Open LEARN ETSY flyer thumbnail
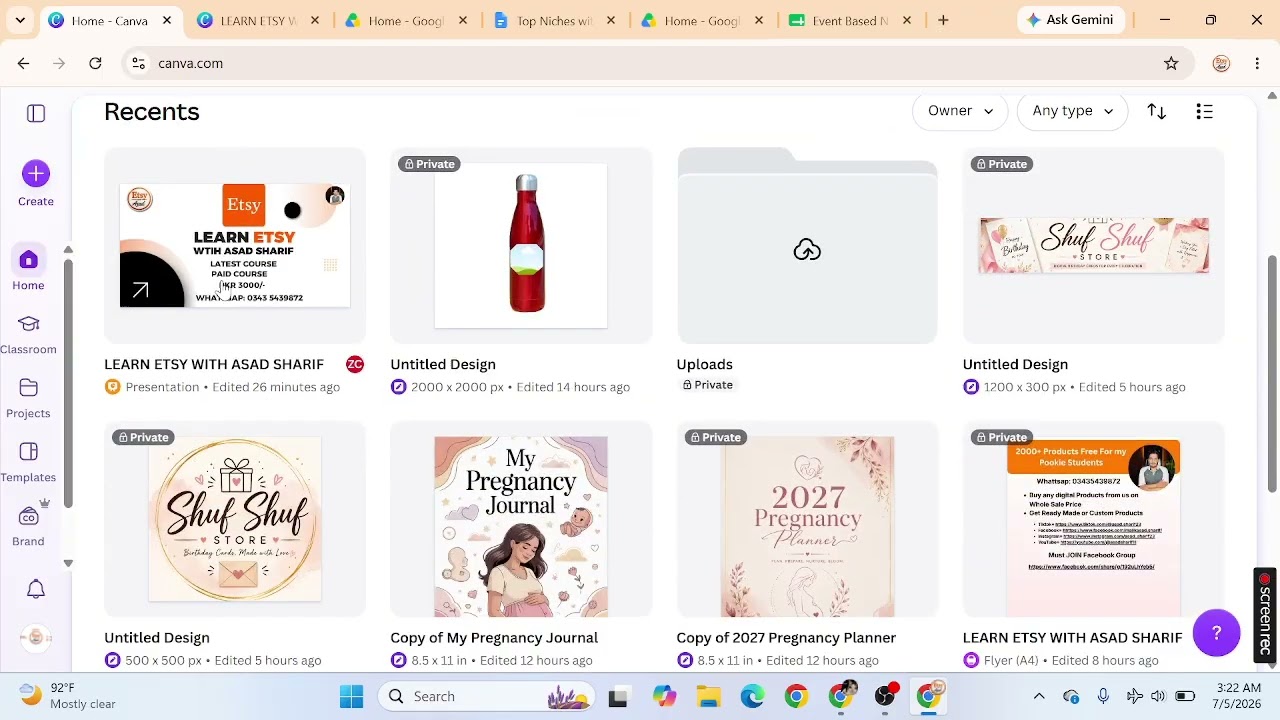Viewport: 1280px width, 720px height. click(1093, 519)
